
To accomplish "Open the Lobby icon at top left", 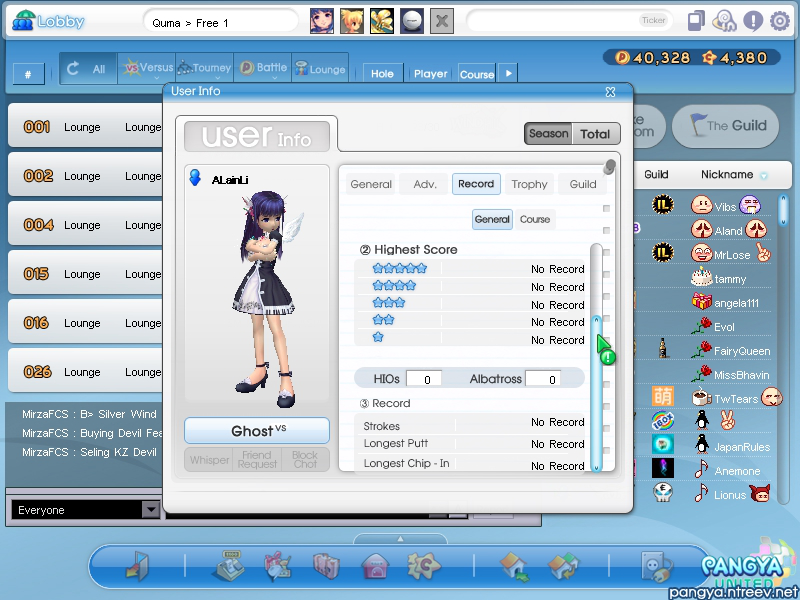I will 22,21.
